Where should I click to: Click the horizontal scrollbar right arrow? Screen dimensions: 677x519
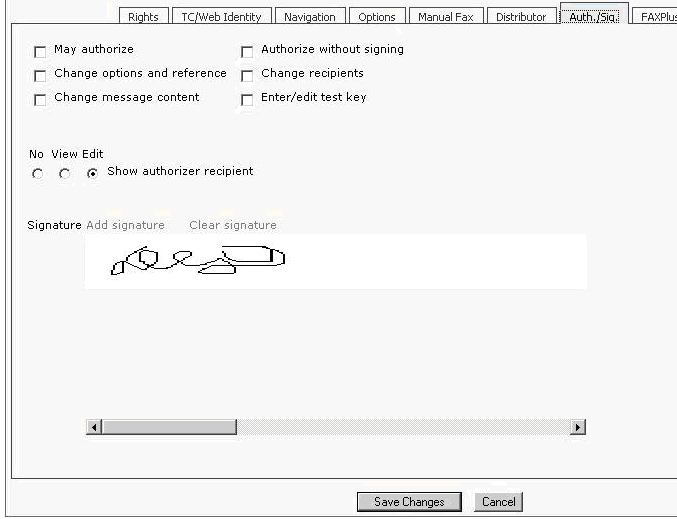(x=577, y=427)
